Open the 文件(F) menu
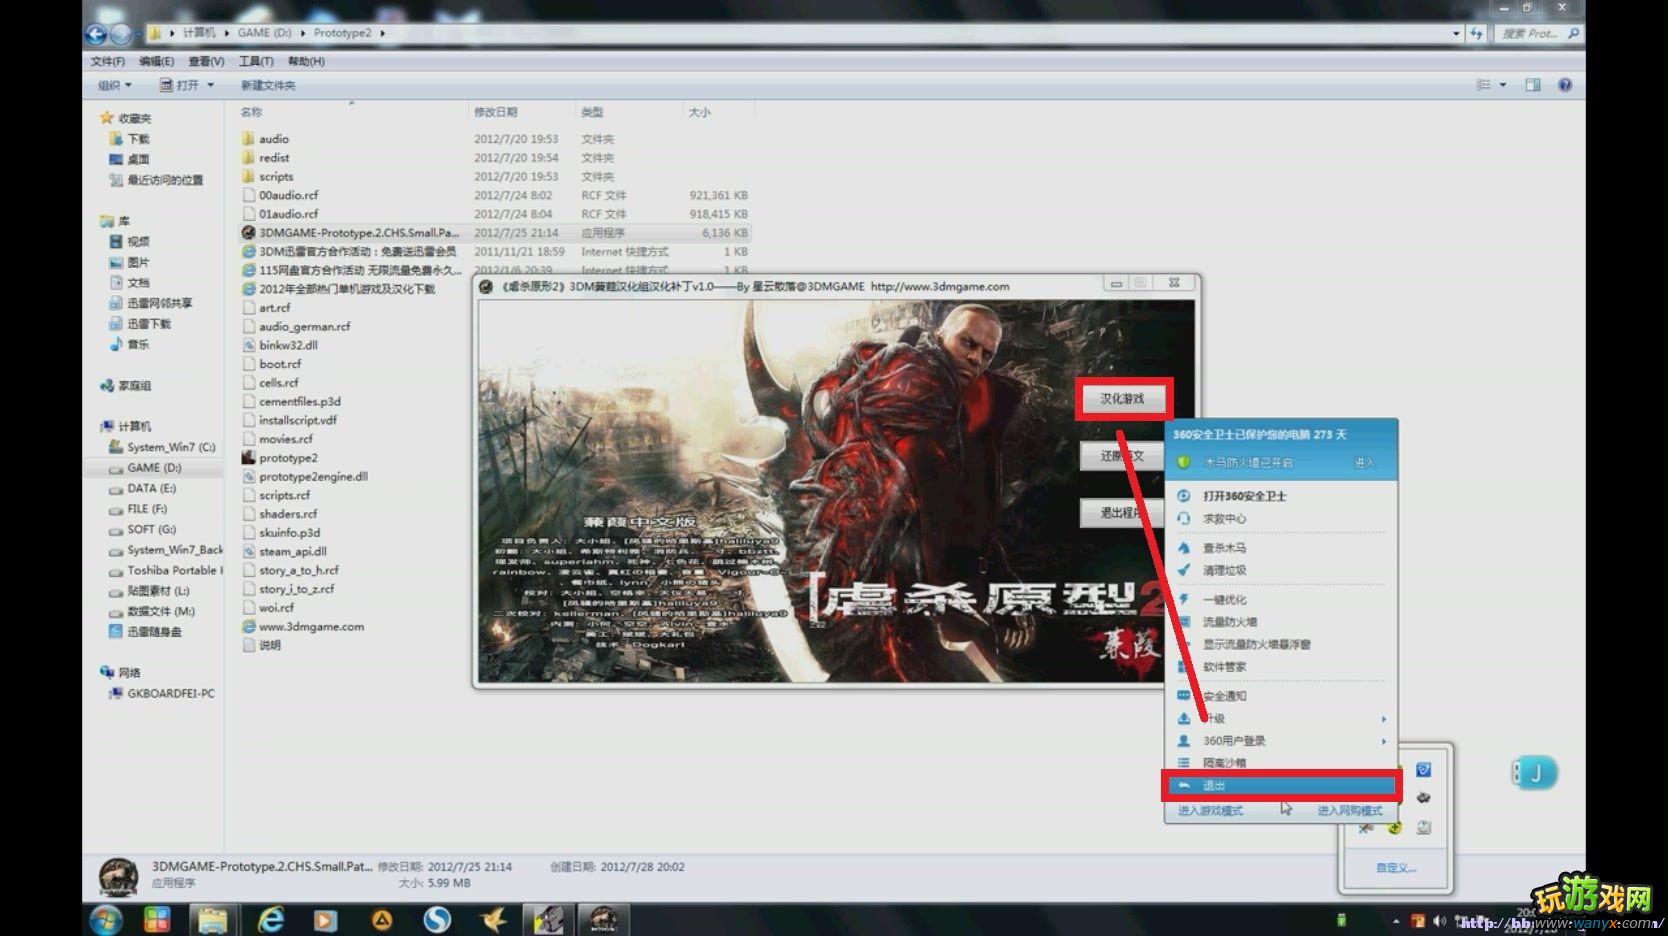The width and height of the screenshot is (1668, 936). pos(108,61)
